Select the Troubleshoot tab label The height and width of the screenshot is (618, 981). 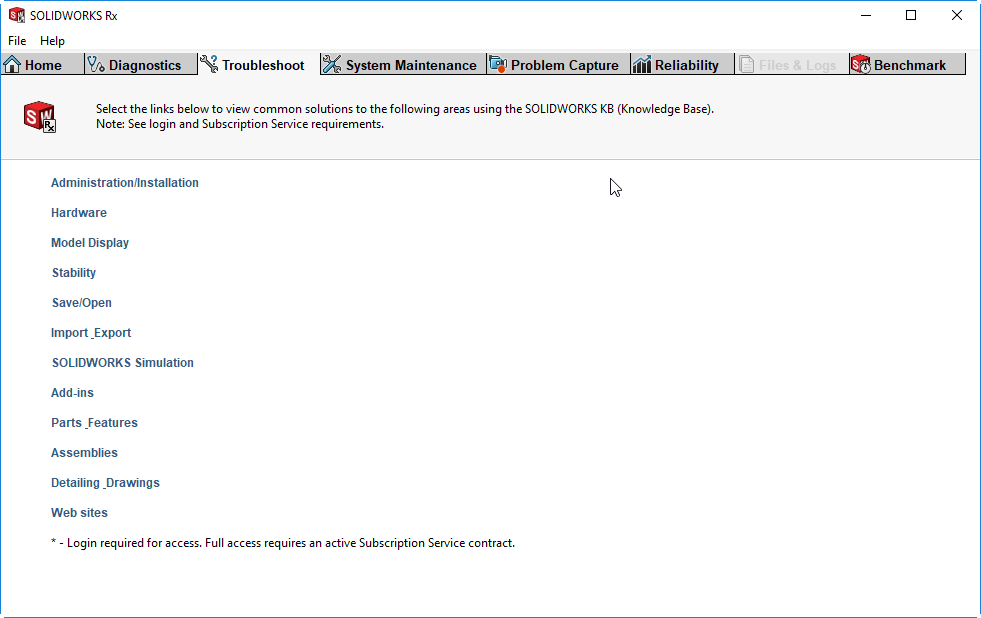pos(263,65)
